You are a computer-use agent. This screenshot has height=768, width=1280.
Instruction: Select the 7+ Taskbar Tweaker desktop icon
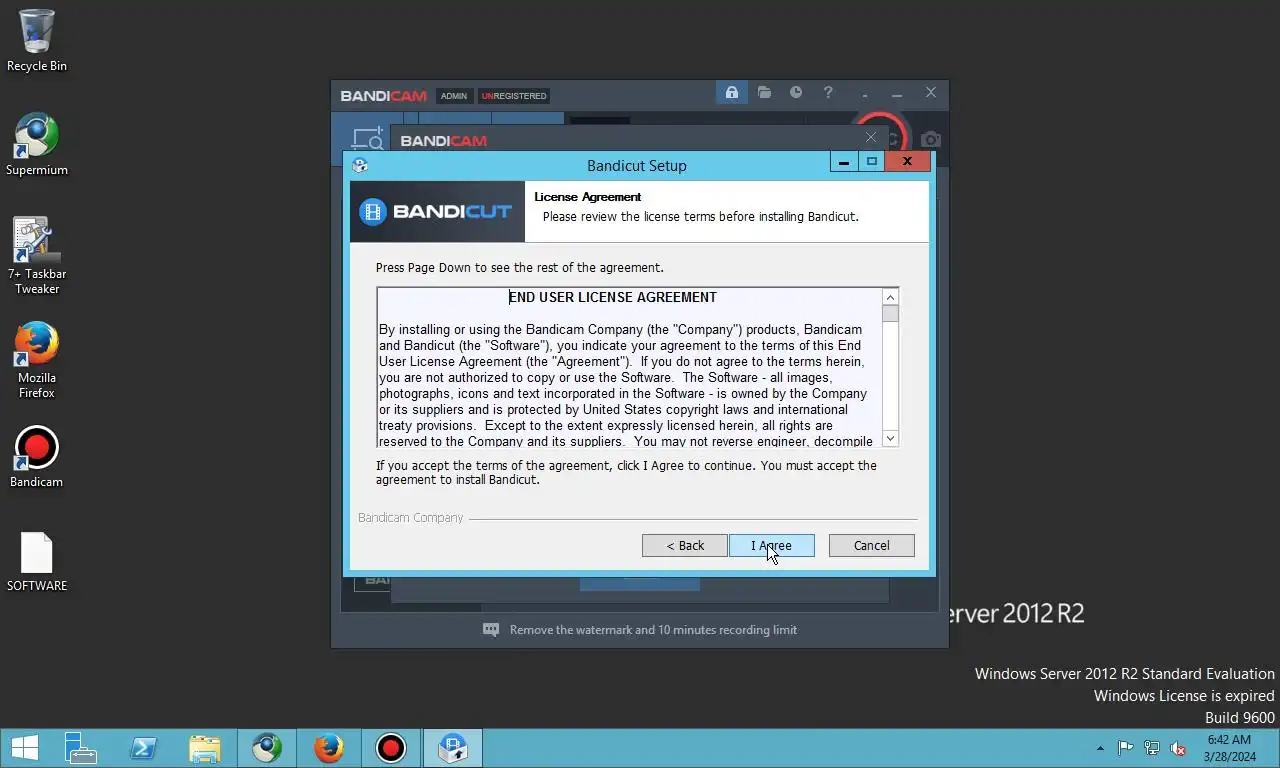(37, 256)
